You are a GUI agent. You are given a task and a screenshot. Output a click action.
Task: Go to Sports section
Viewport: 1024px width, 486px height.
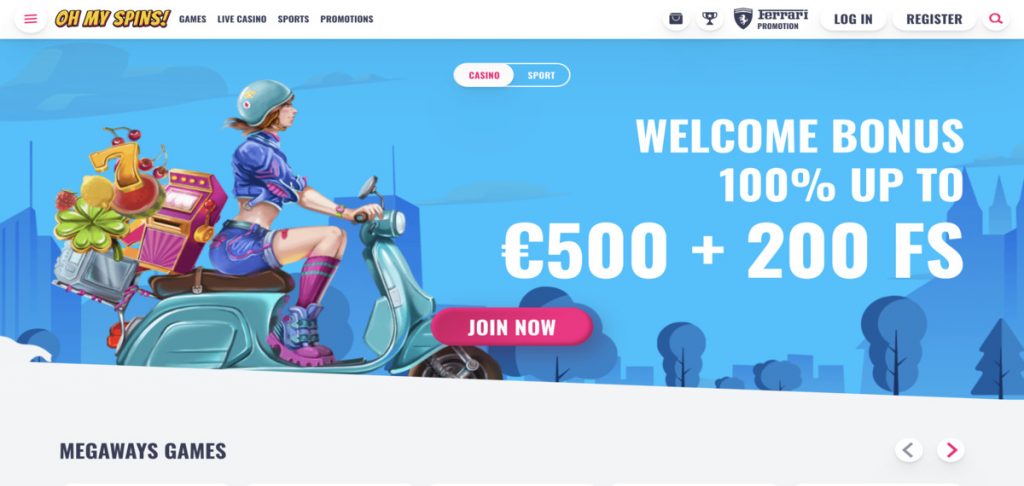point(293,19)
